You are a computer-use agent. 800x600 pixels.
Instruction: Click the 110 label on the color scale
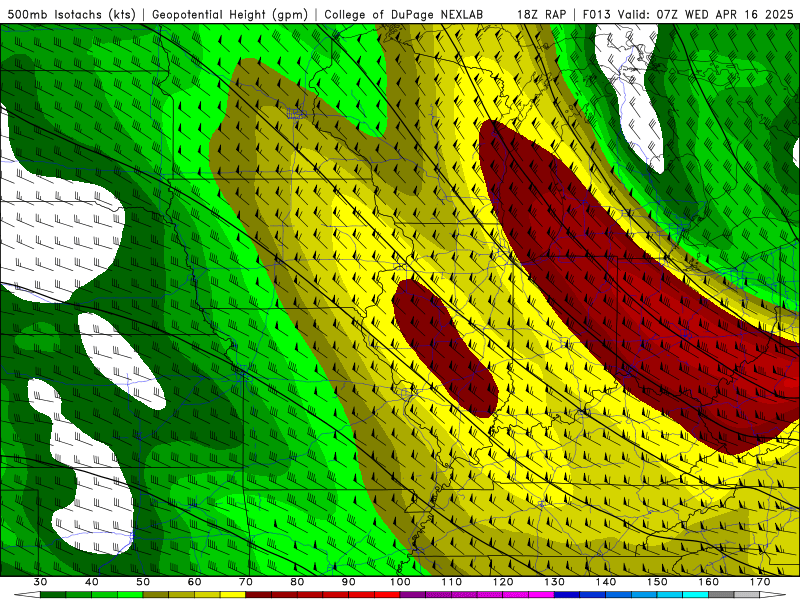[452, 582]
